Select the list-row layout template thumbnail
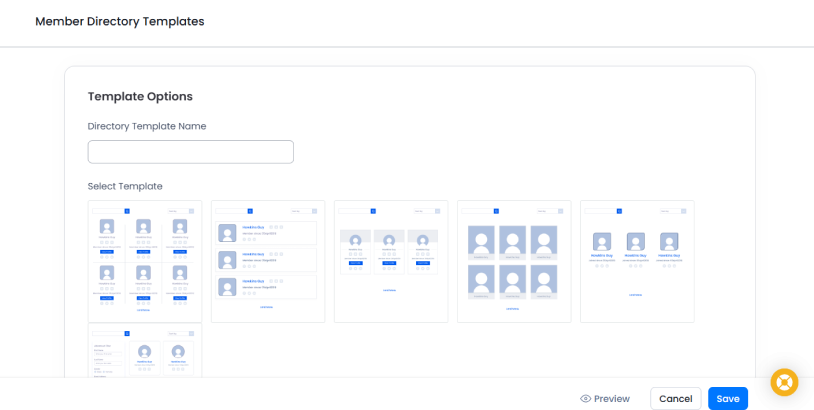This screenshot has width=814, height=410. 268,261
